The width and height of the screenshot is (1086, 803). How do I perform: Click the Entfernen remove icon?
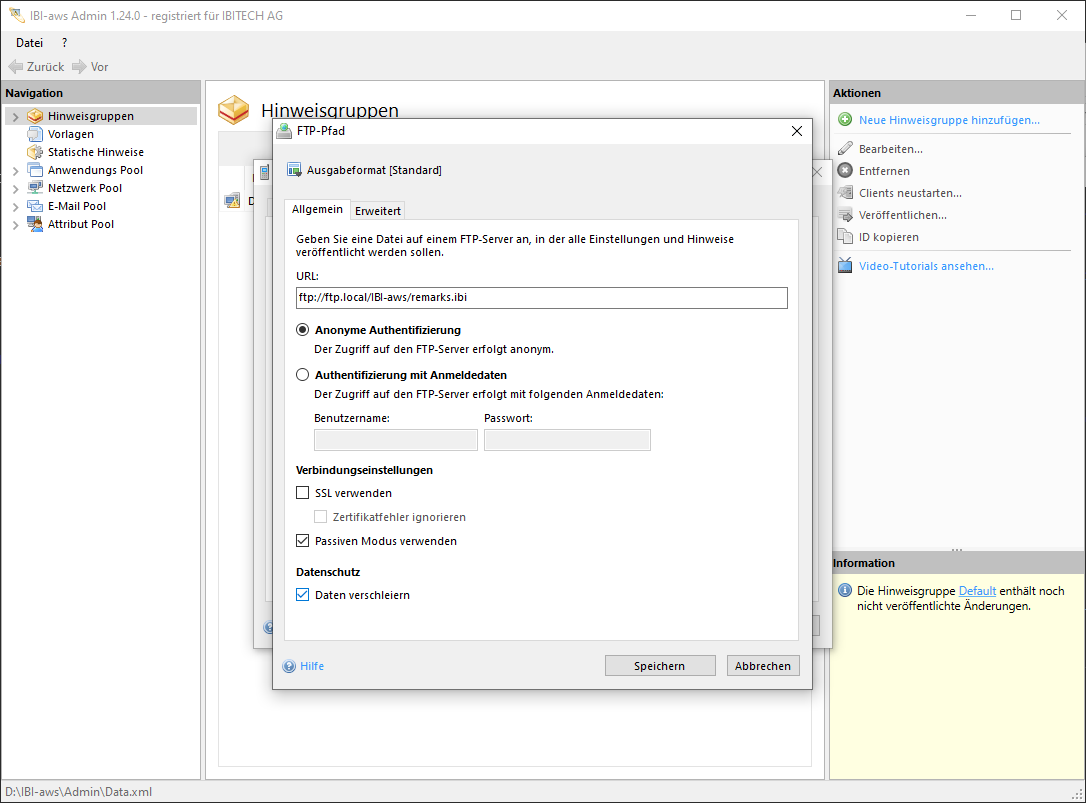tap(845, 171)
